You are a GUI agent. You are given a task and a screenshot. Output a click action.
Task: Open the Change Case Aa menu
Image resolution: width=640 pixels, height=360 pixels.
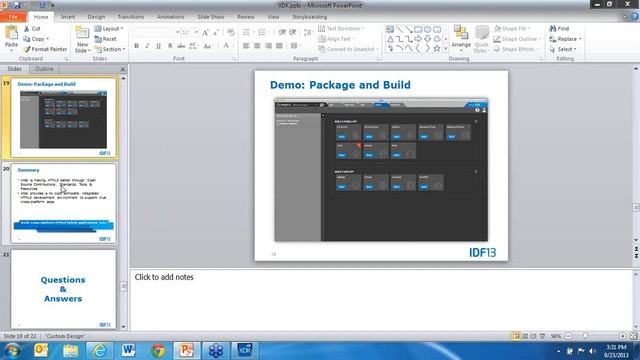(208, 46)
